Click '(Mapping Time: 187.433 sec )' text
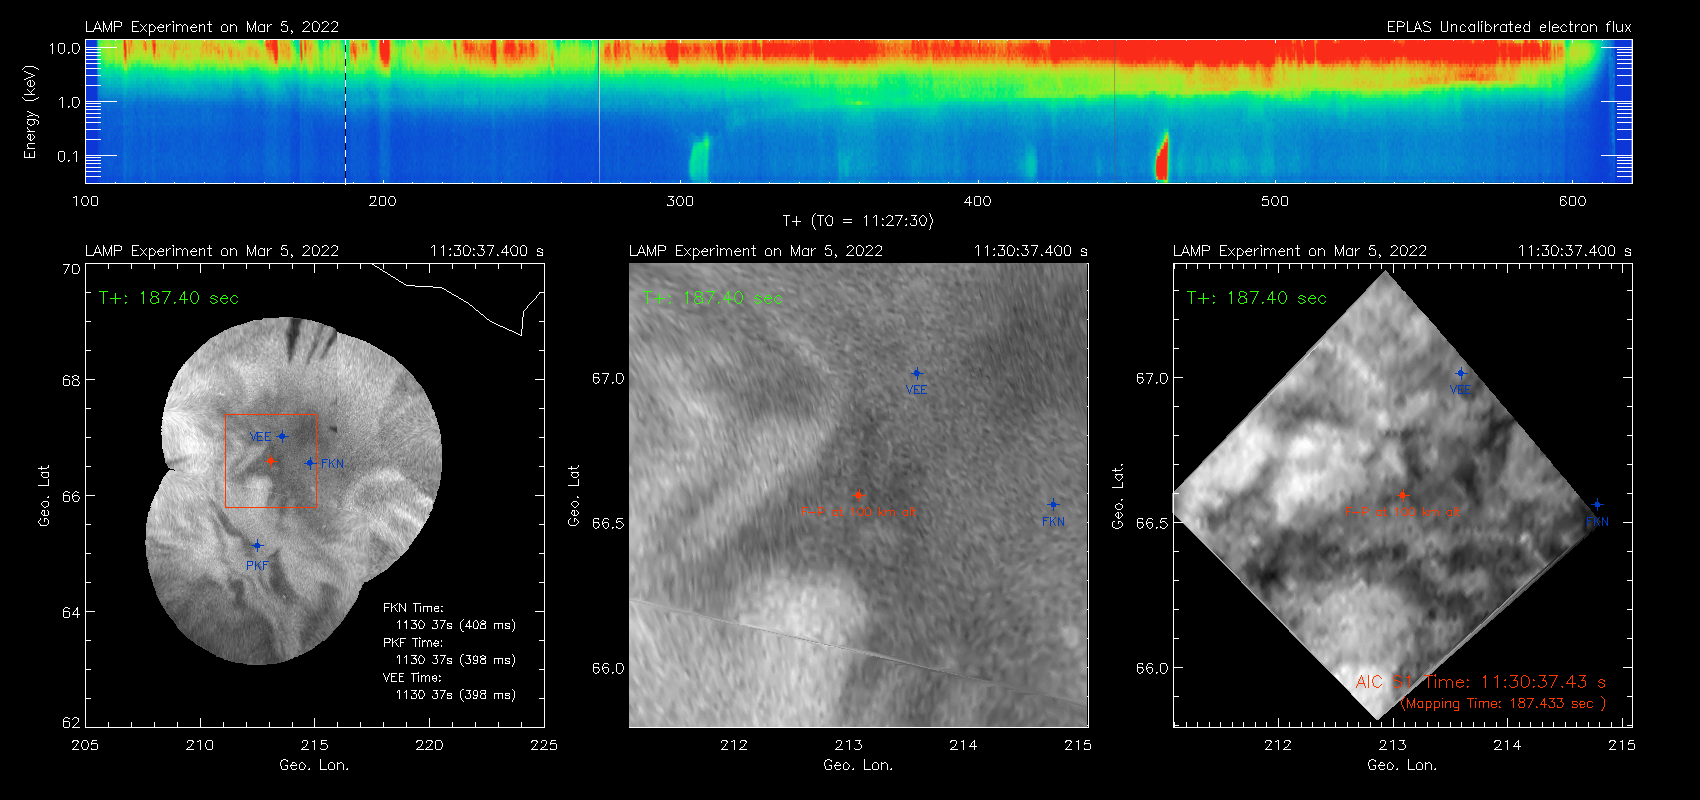 point(1503,704)
